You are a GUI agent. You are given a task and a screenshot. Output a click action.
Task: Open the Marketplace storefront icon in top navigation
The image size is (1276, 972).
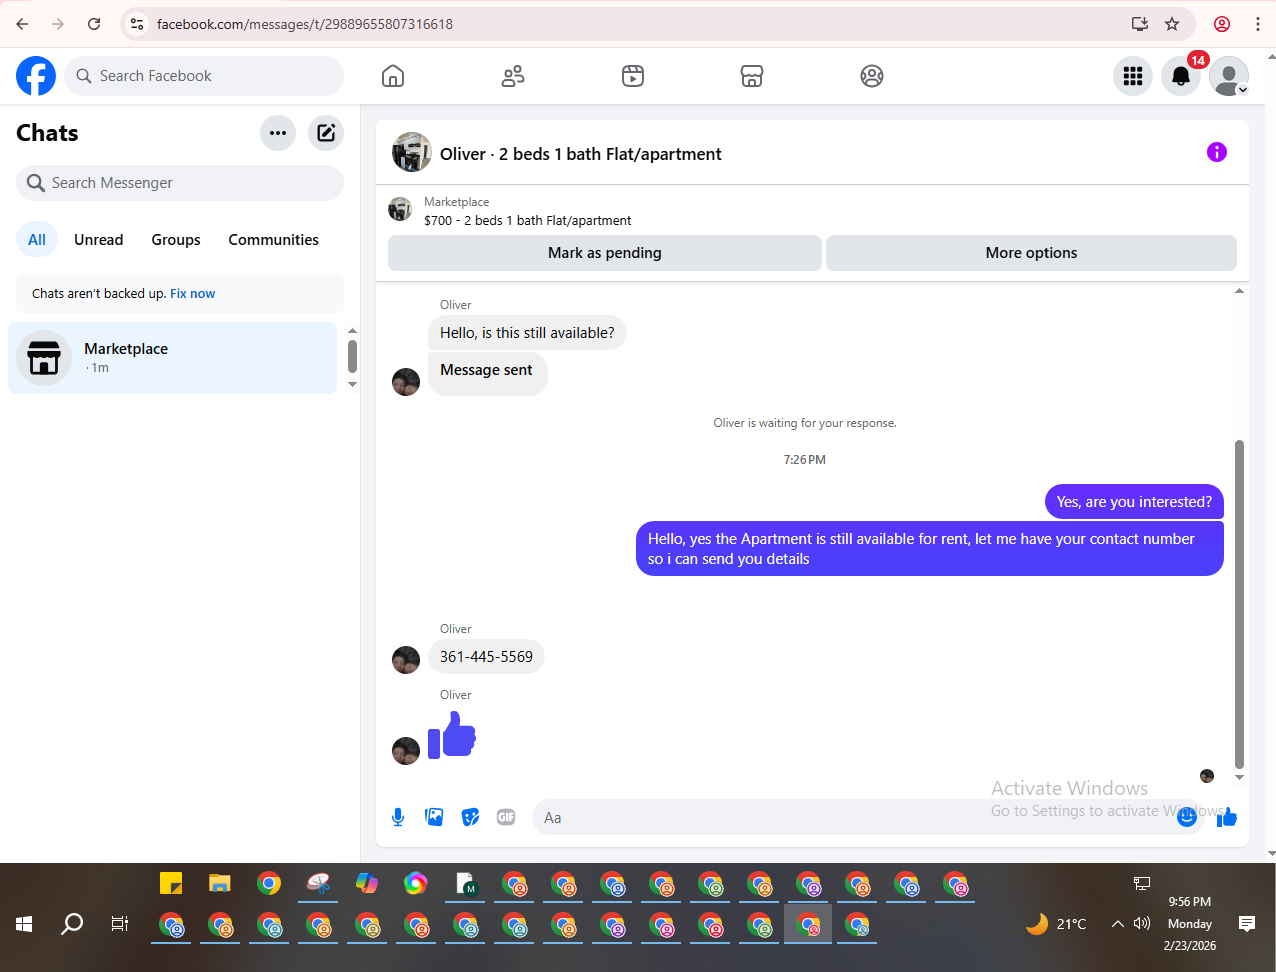click(752, 76)
